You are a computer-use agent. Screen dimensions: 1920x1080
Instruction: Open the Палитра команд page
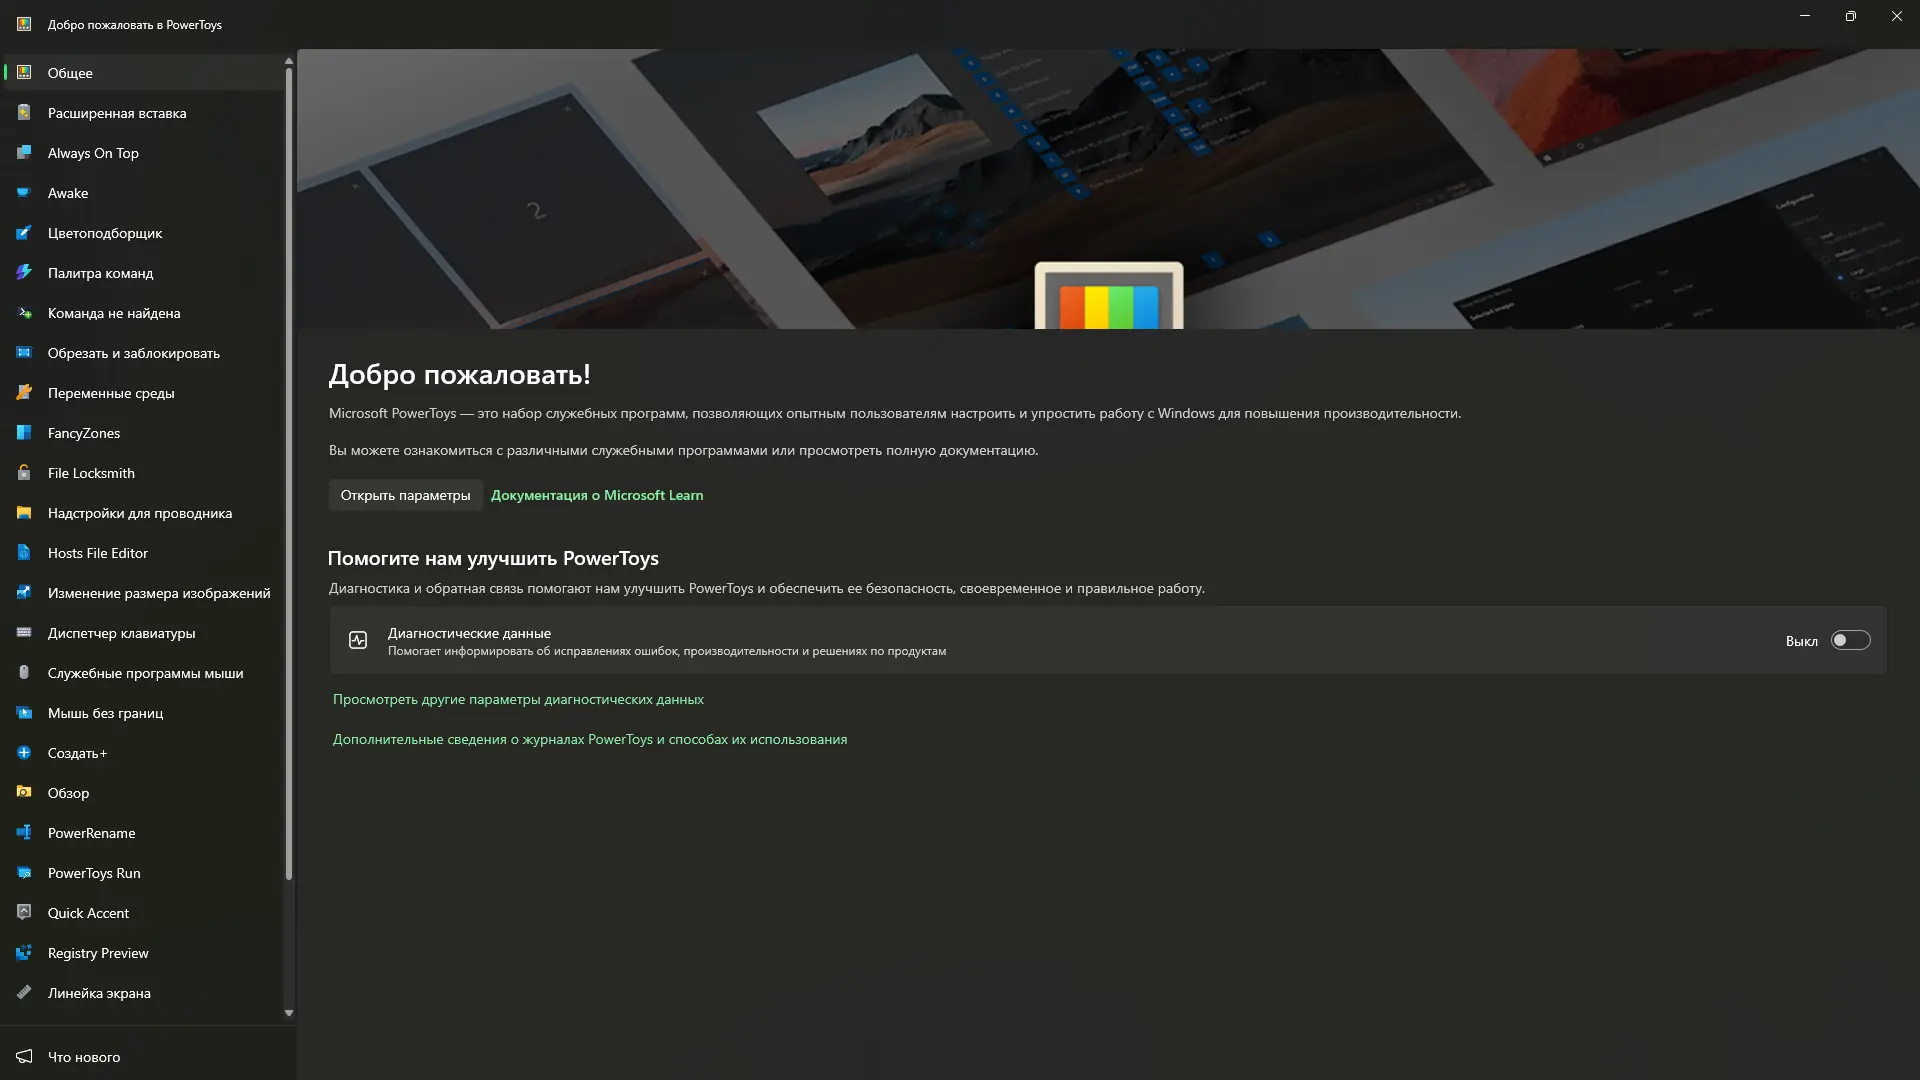pos(100,273)
